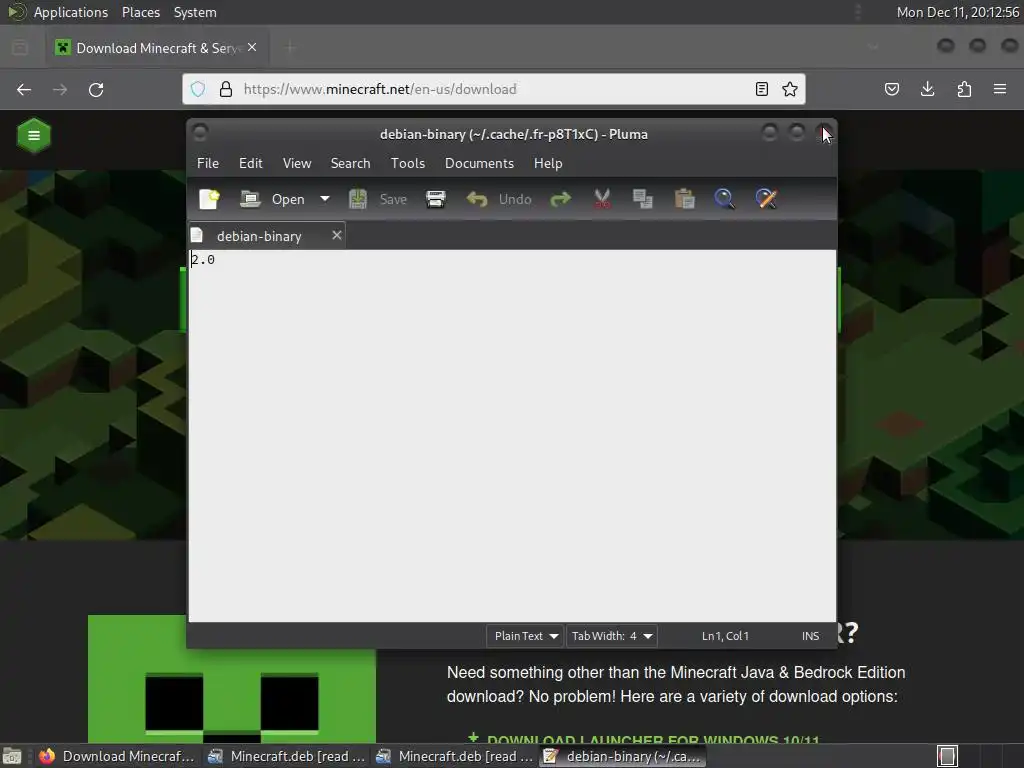Switch to debian-binary taskbar entry
Image resolution: width=1024 pixels, height=768 pixels.
click(622, 756)
